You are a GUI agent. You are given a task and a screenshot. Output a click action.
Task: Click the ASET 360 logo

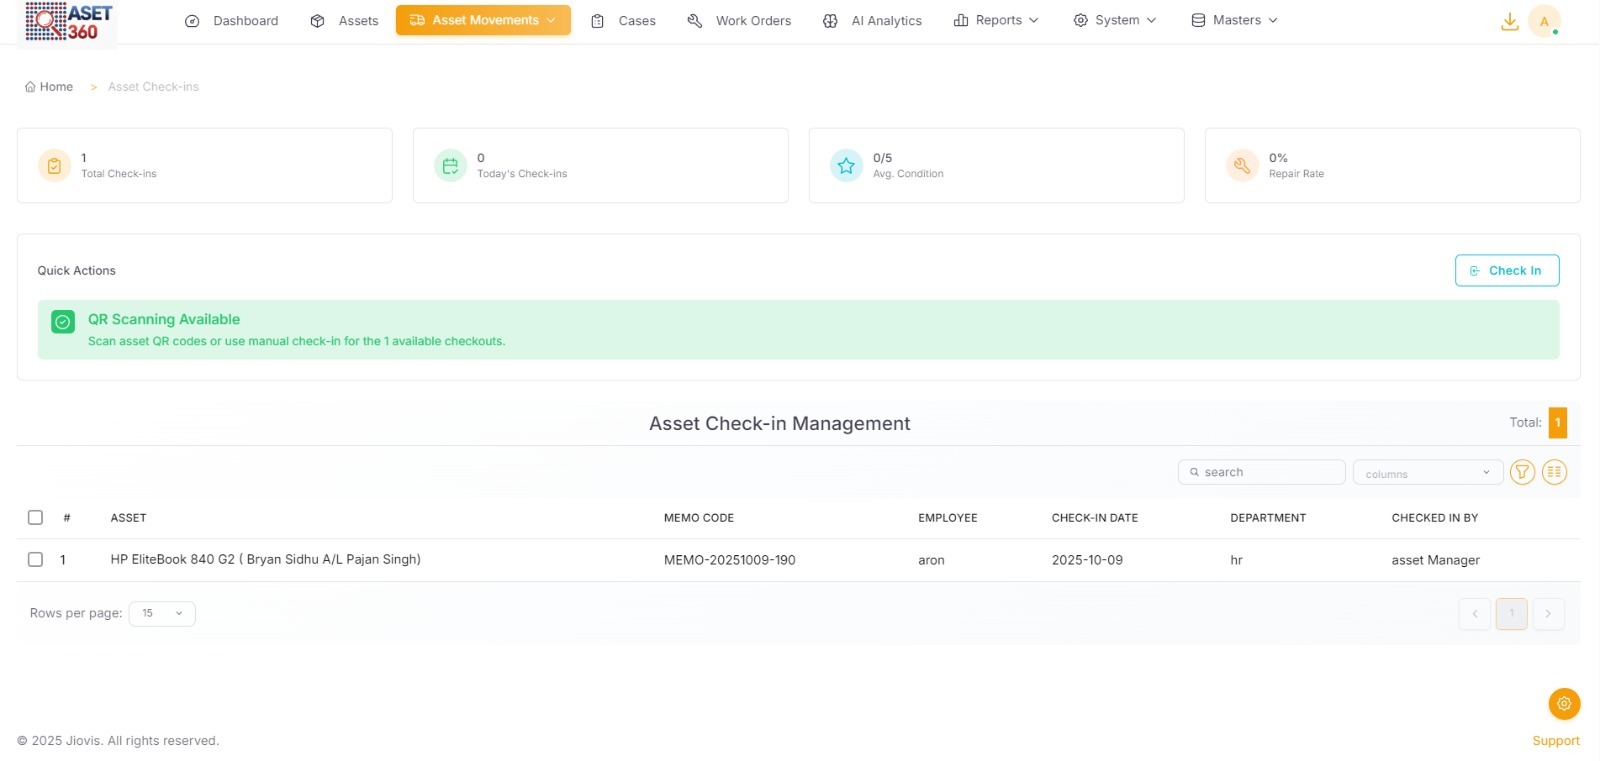pyautogui.click(x=69, y=22)
